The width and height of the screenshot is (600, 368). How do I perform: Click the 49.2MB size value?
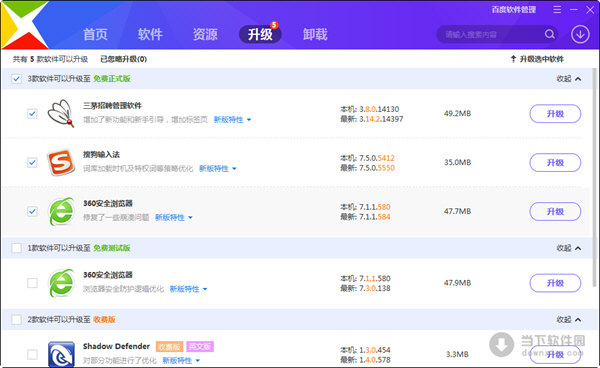pos(457,114)
